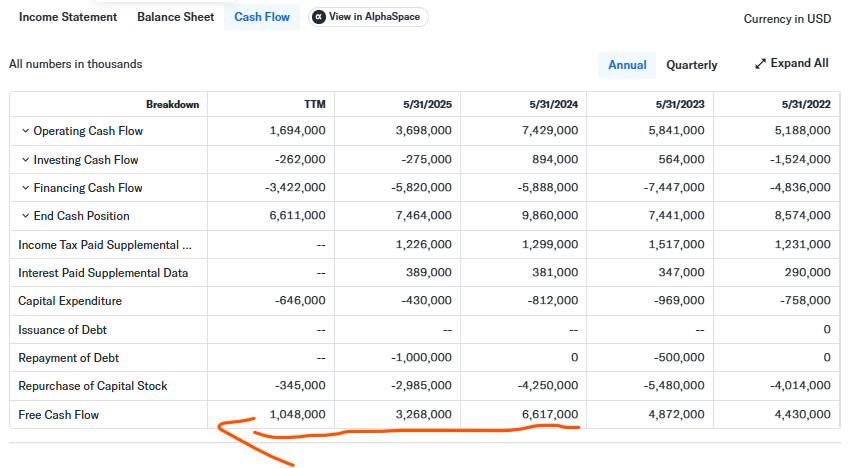Click Free Cash Flow value 4,872,000
Screen dimensions: 850x468
(677, 414)
